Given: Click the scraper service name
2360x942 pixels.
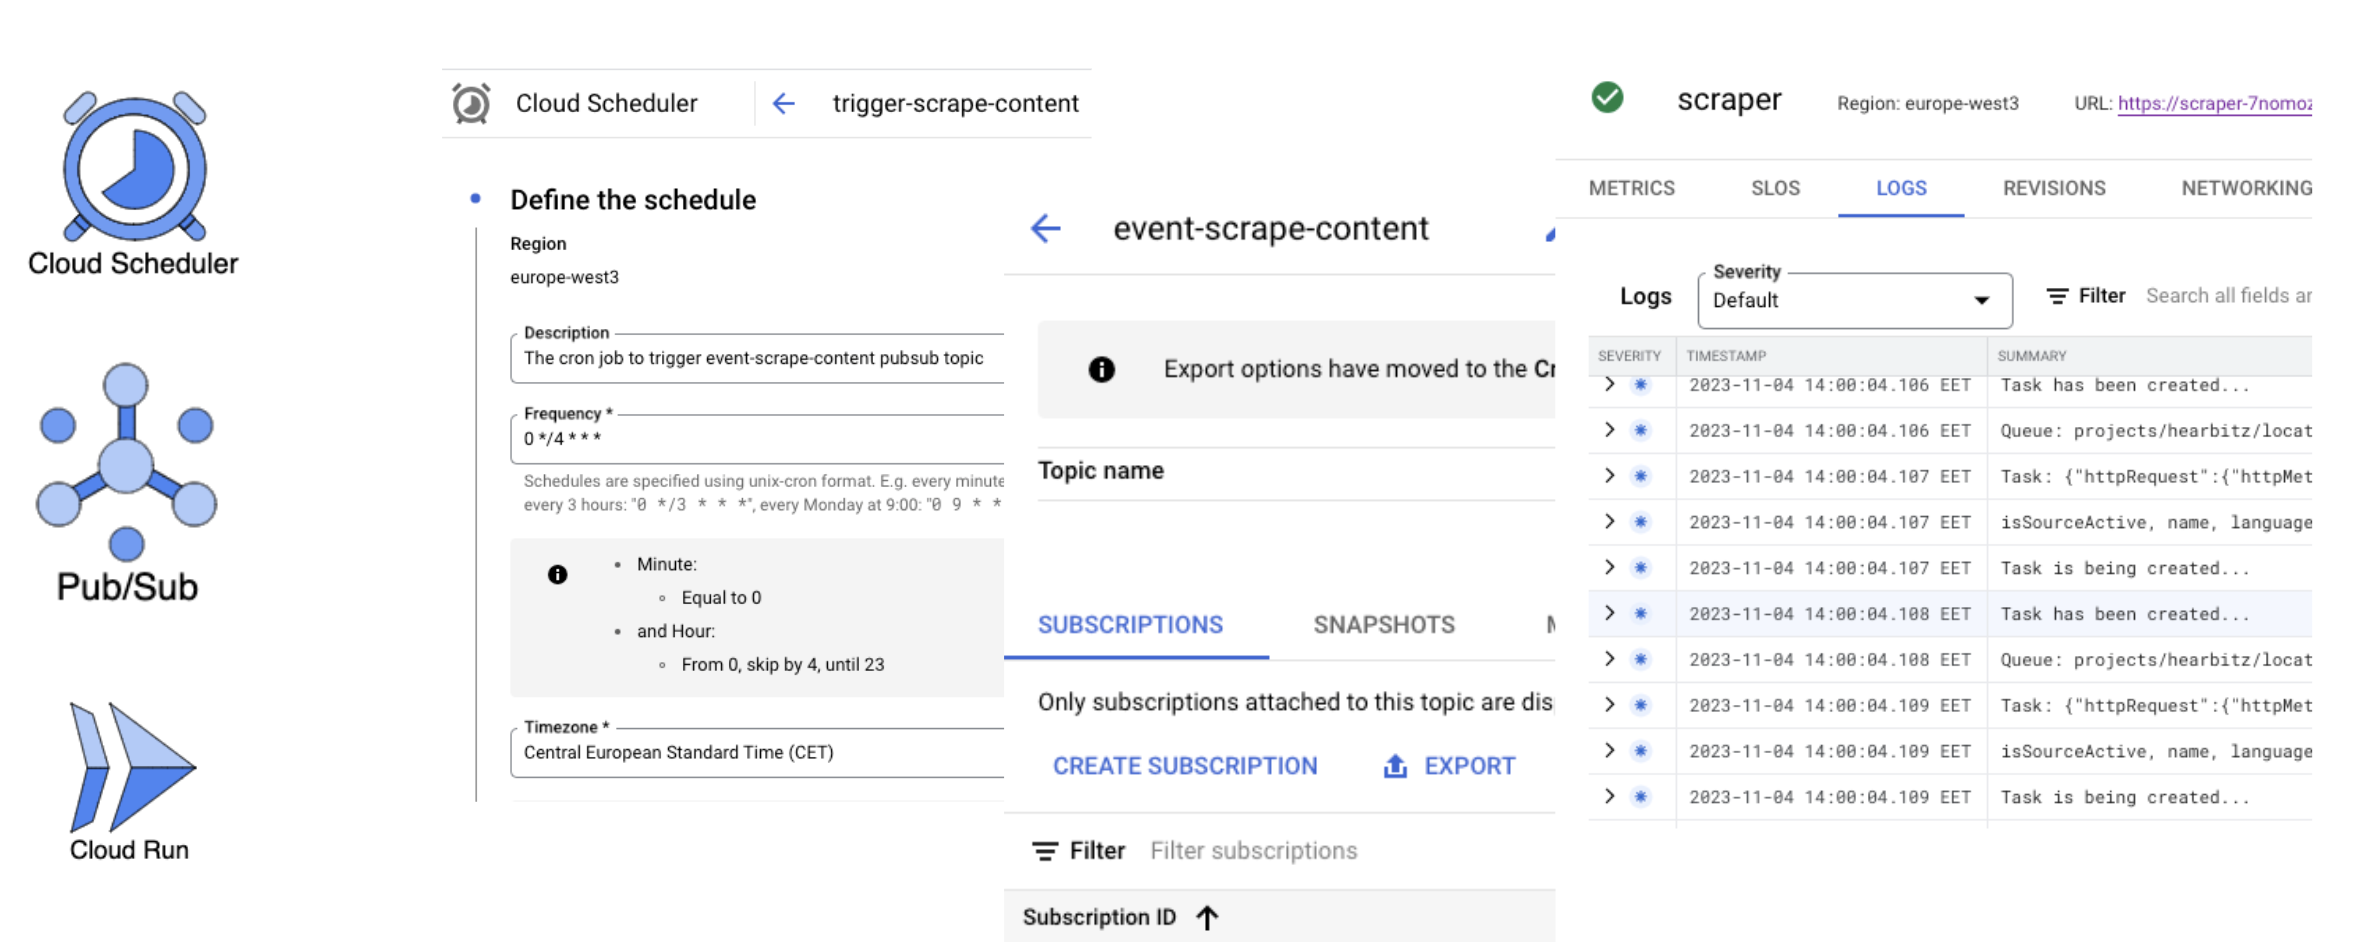Looking at the screenshot, I should [x=1728, y=100].
